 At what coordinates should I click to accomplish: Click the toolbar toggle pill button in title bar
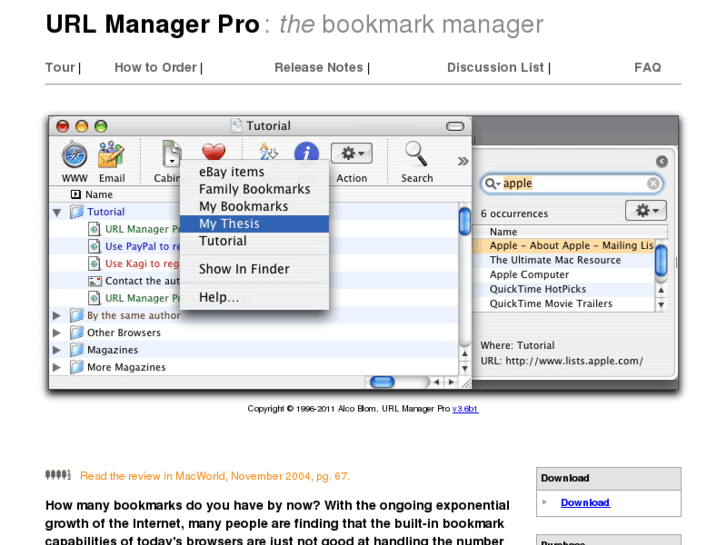pos(455,126)
